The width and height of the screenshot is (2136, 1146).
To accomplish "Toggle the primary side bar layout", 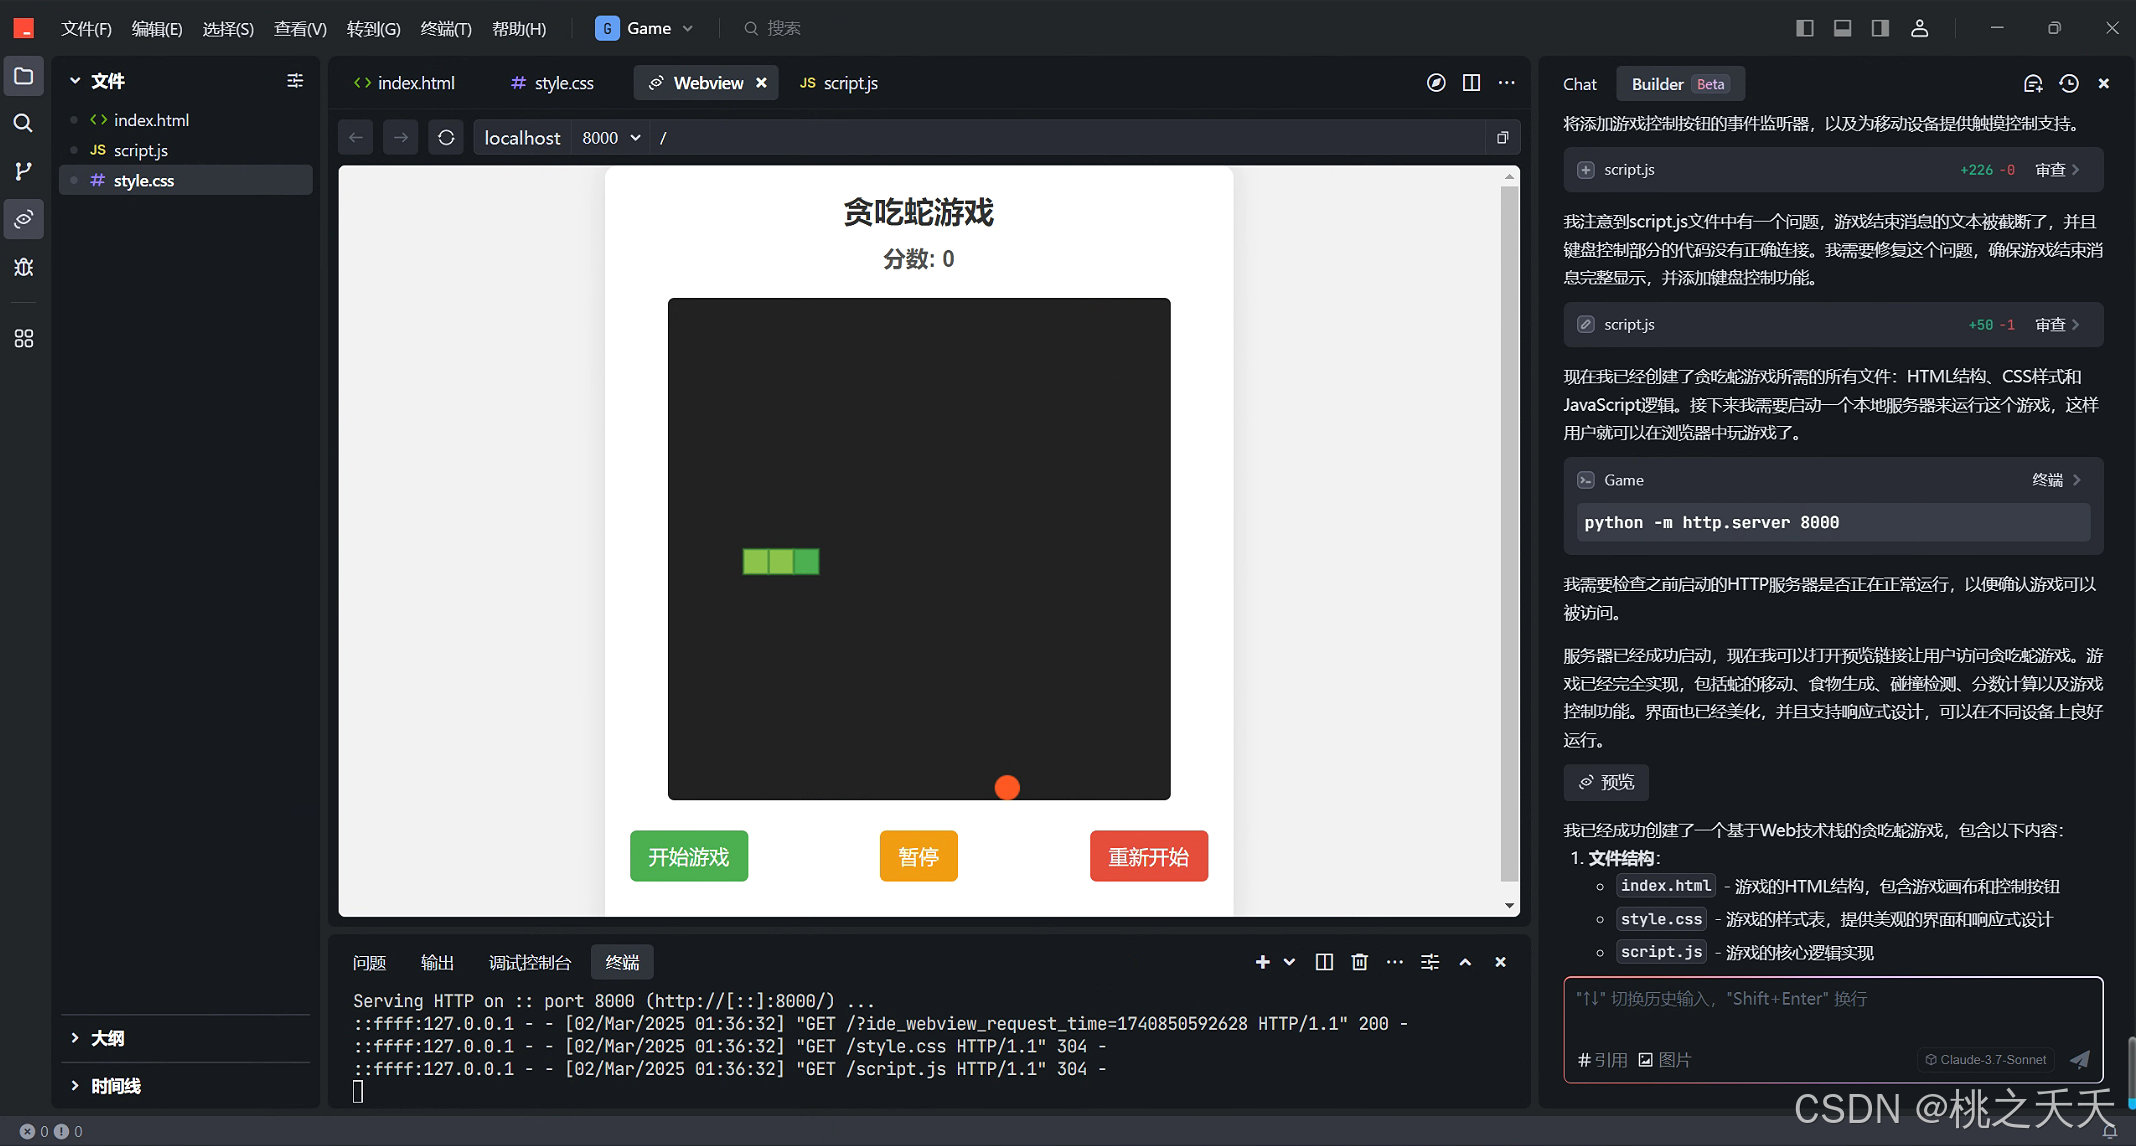I will pyautogui.click(x=1805, y=28).
